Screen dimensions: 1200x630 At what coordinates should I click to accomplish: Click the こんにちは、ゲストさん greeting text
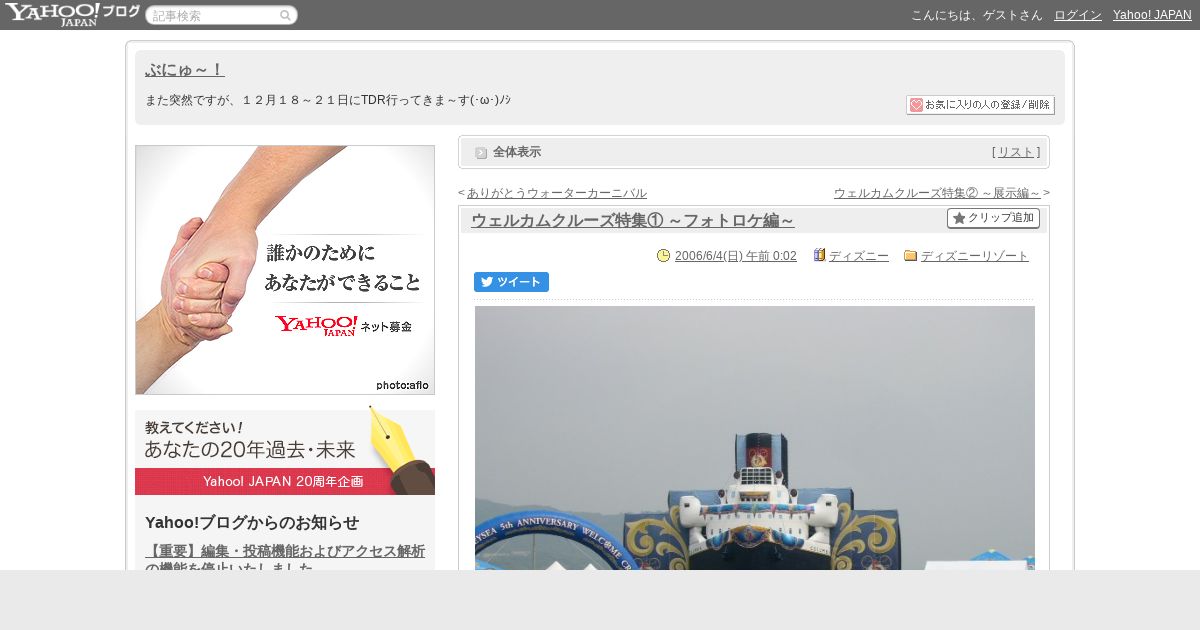coord(977,15)
